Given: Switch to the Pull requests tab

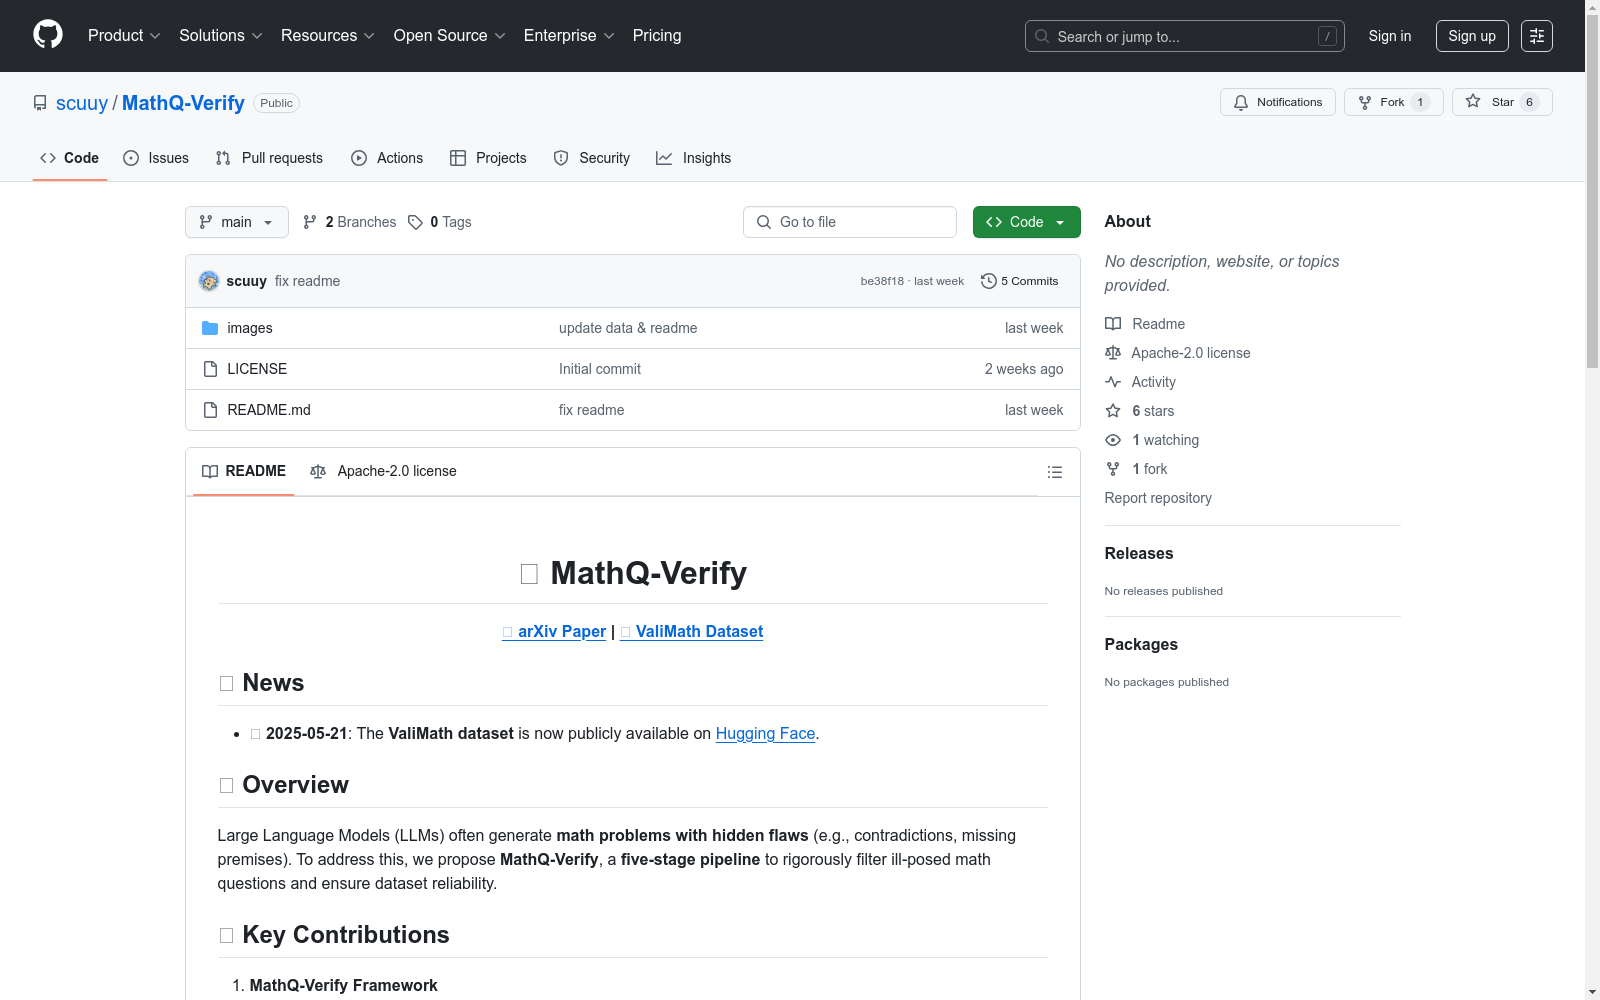Looking at the screenshot, I should click(x=269, y=158).
